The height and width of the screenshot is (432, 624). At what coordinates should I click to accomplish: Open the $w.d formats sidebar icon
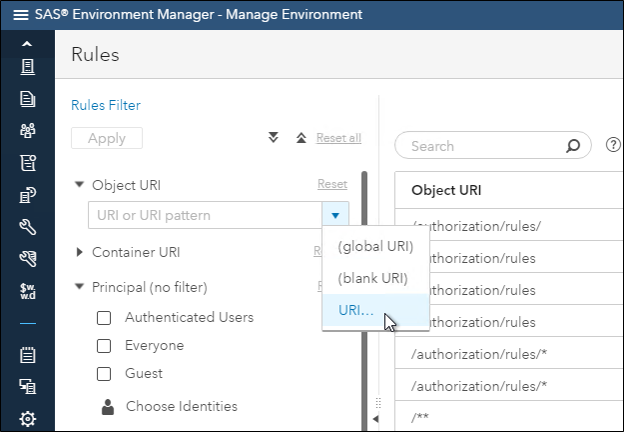(x=28, y=290)
